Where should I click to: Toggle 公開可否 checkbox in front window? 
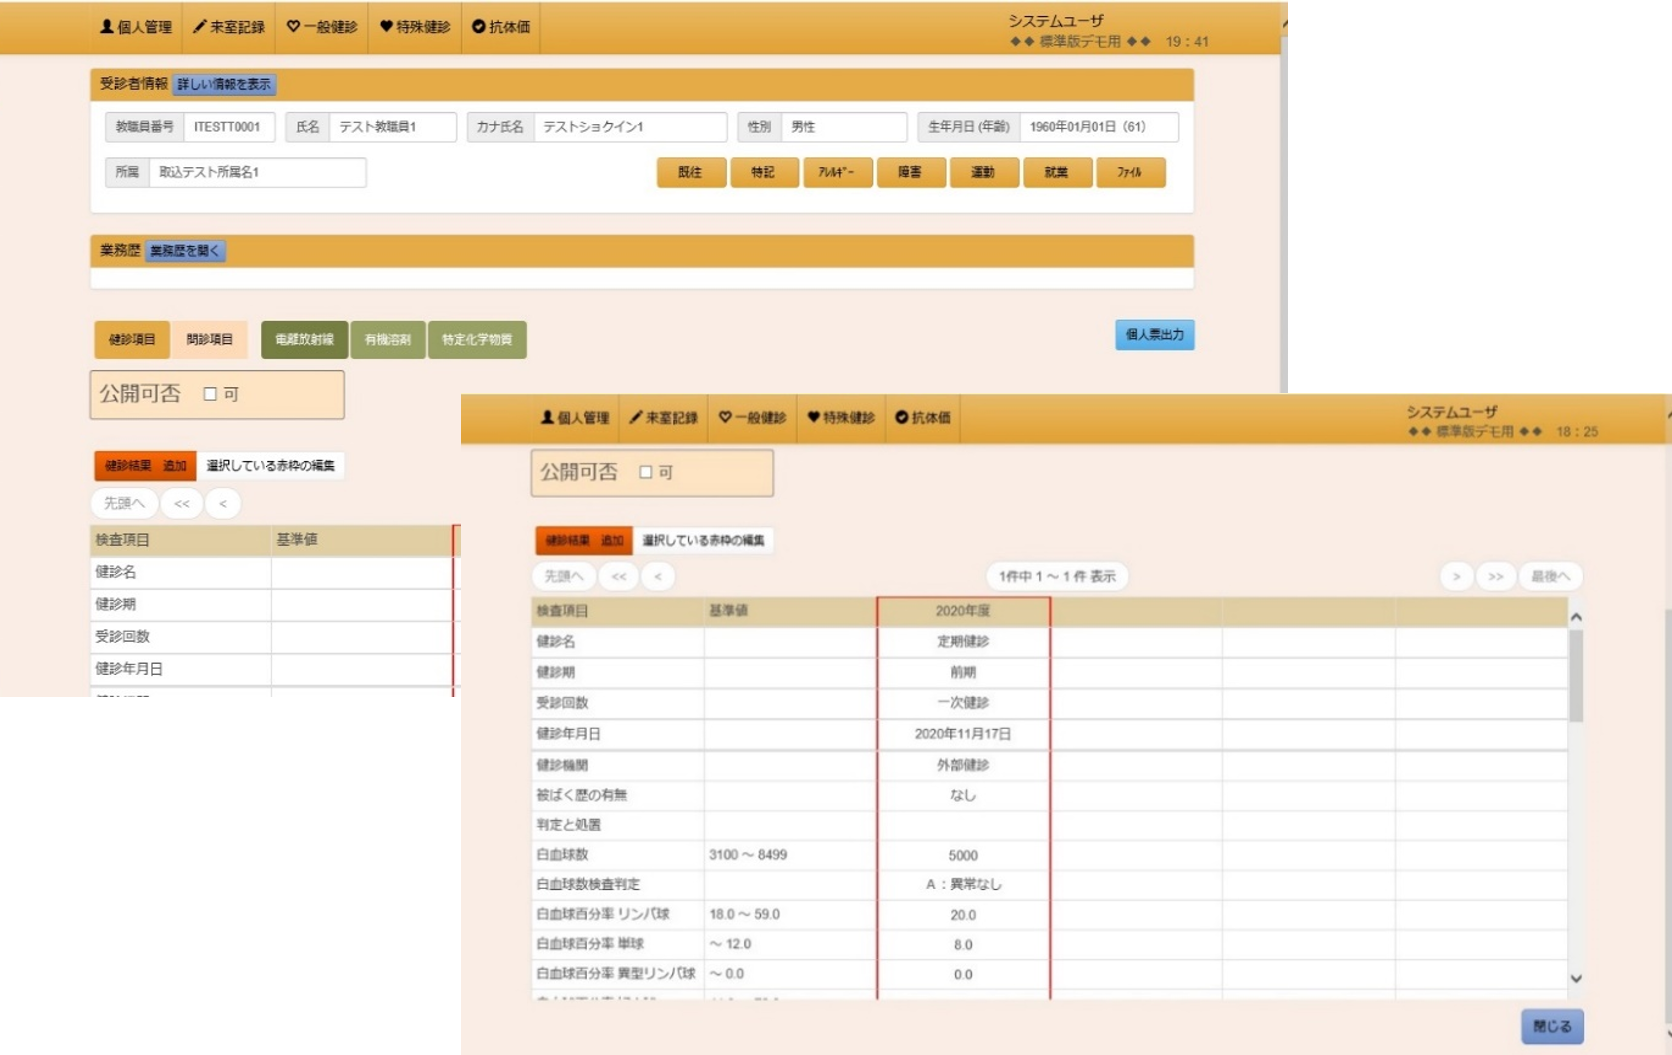coord(645,472)
